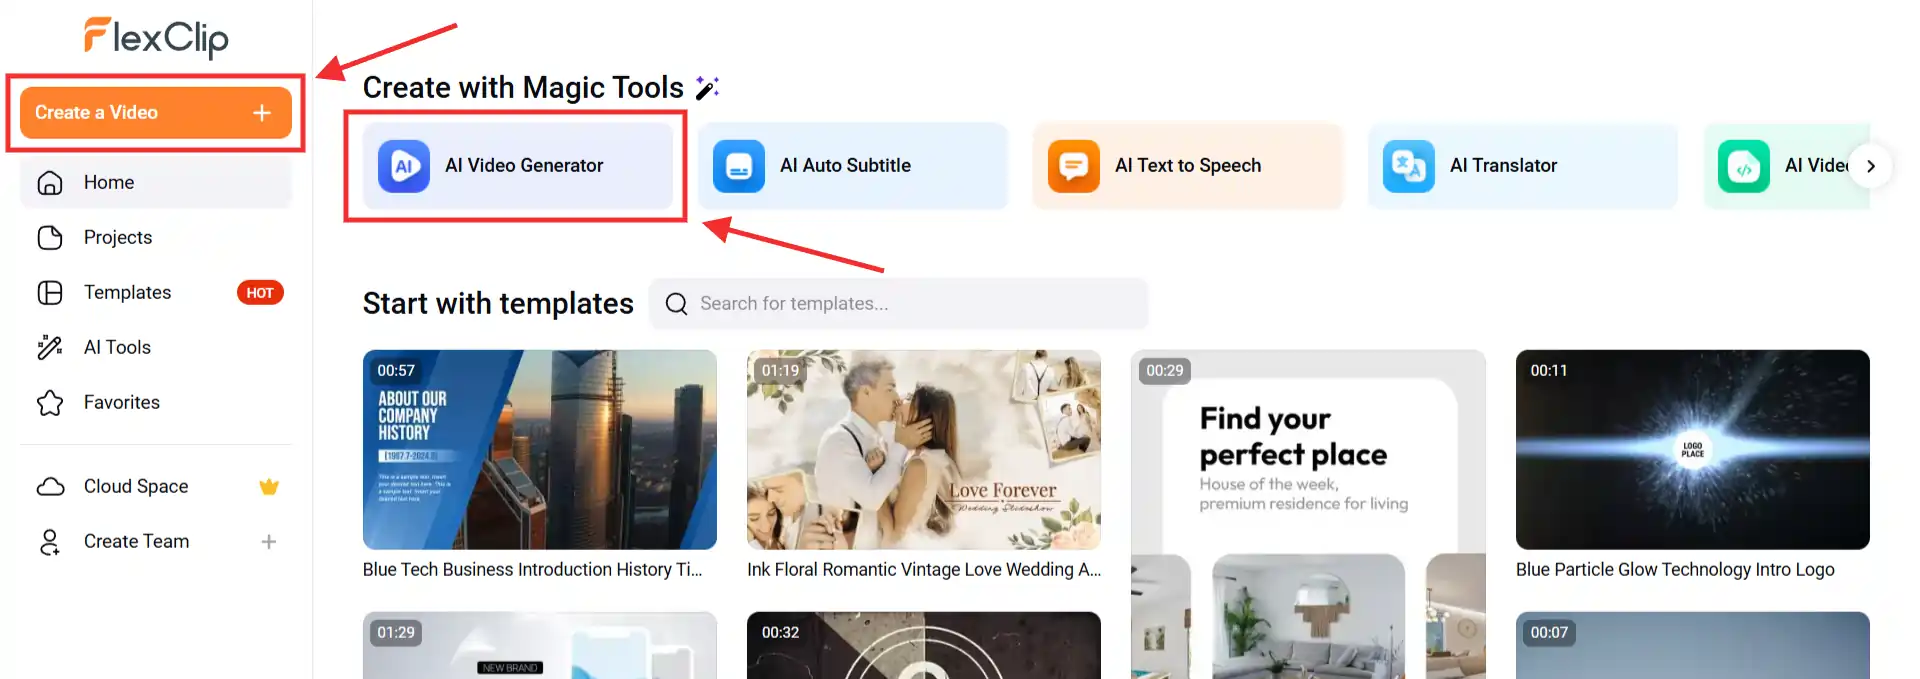Open Ink Floral Romantic Wedding template thumbnail
1920x679 pixels.
(924, 449)
